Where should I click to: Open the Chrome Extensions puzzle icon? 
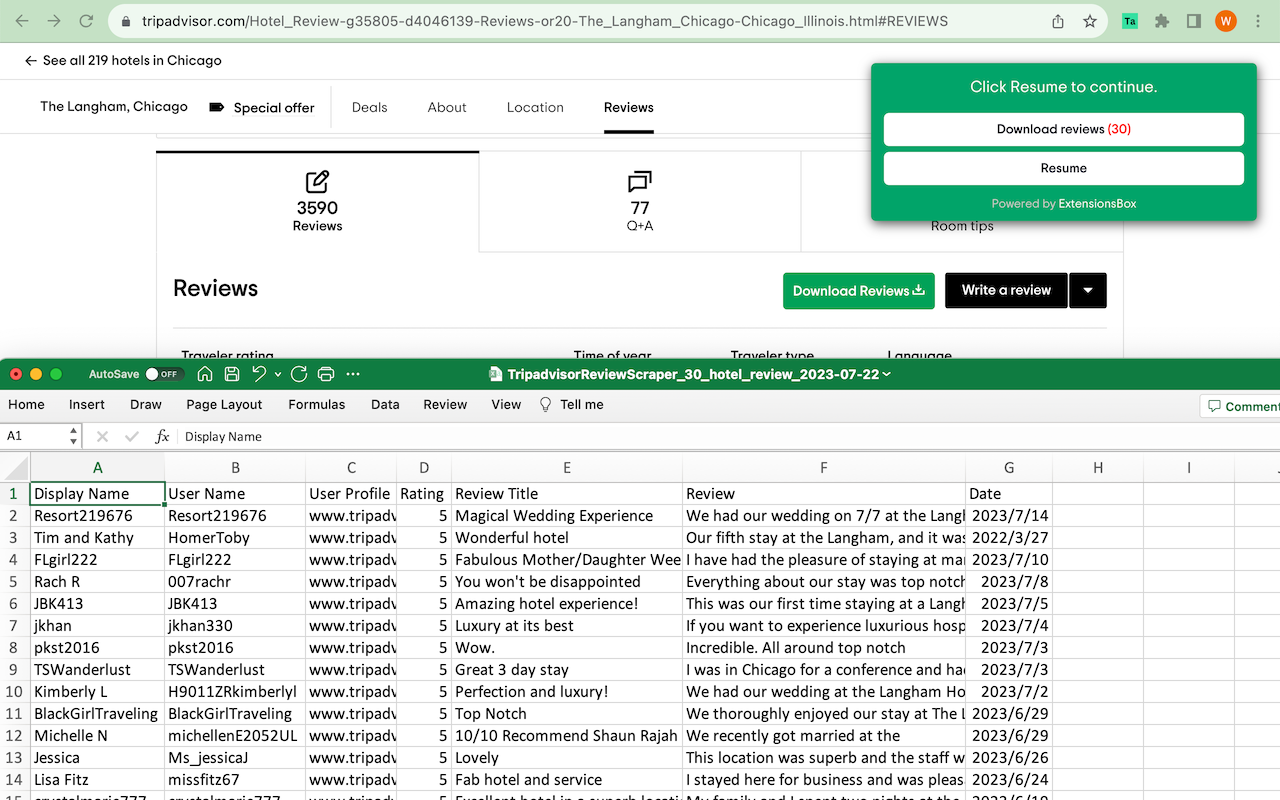tap(1162, 21)
